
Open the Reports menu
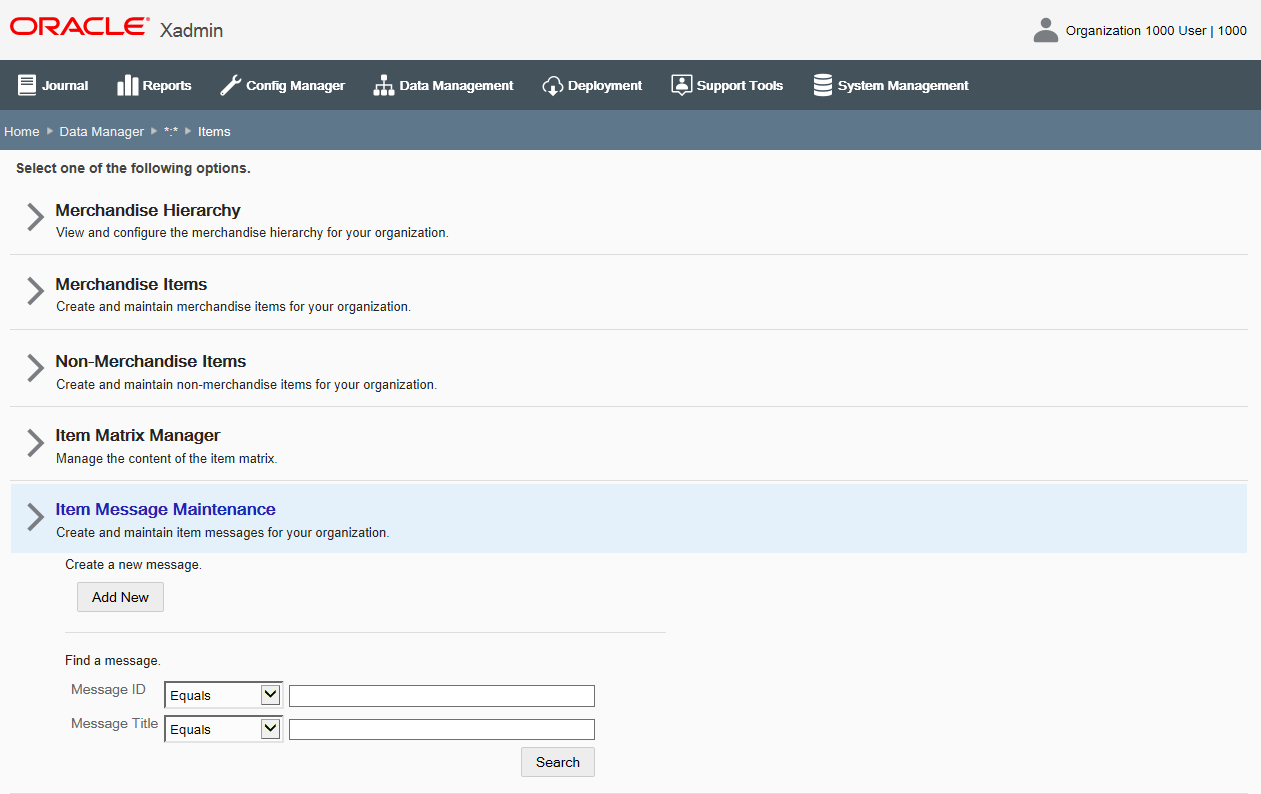[x=154, y=85]
